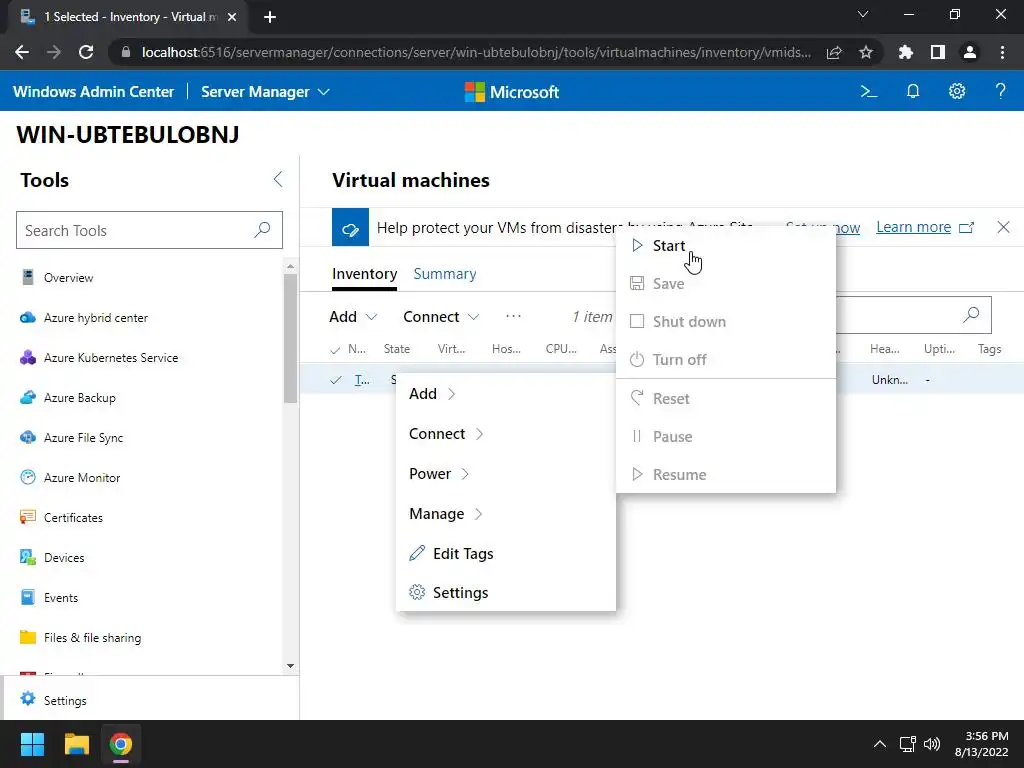
Task: Share this page from address bar
Action: (x=834, y=52)
